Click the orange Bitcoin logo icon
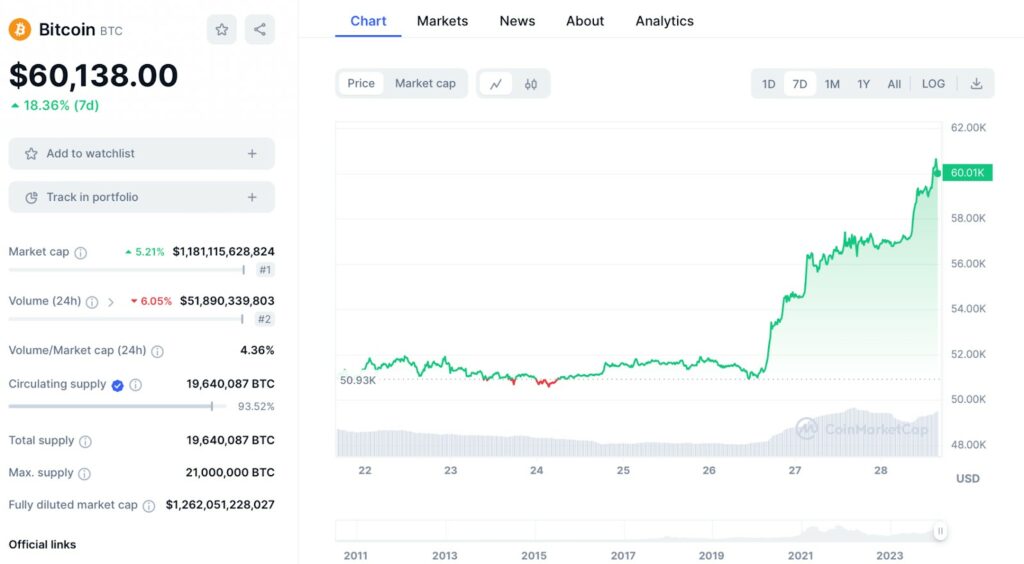This screenshot has height=564, width=1024. [20, 29]
